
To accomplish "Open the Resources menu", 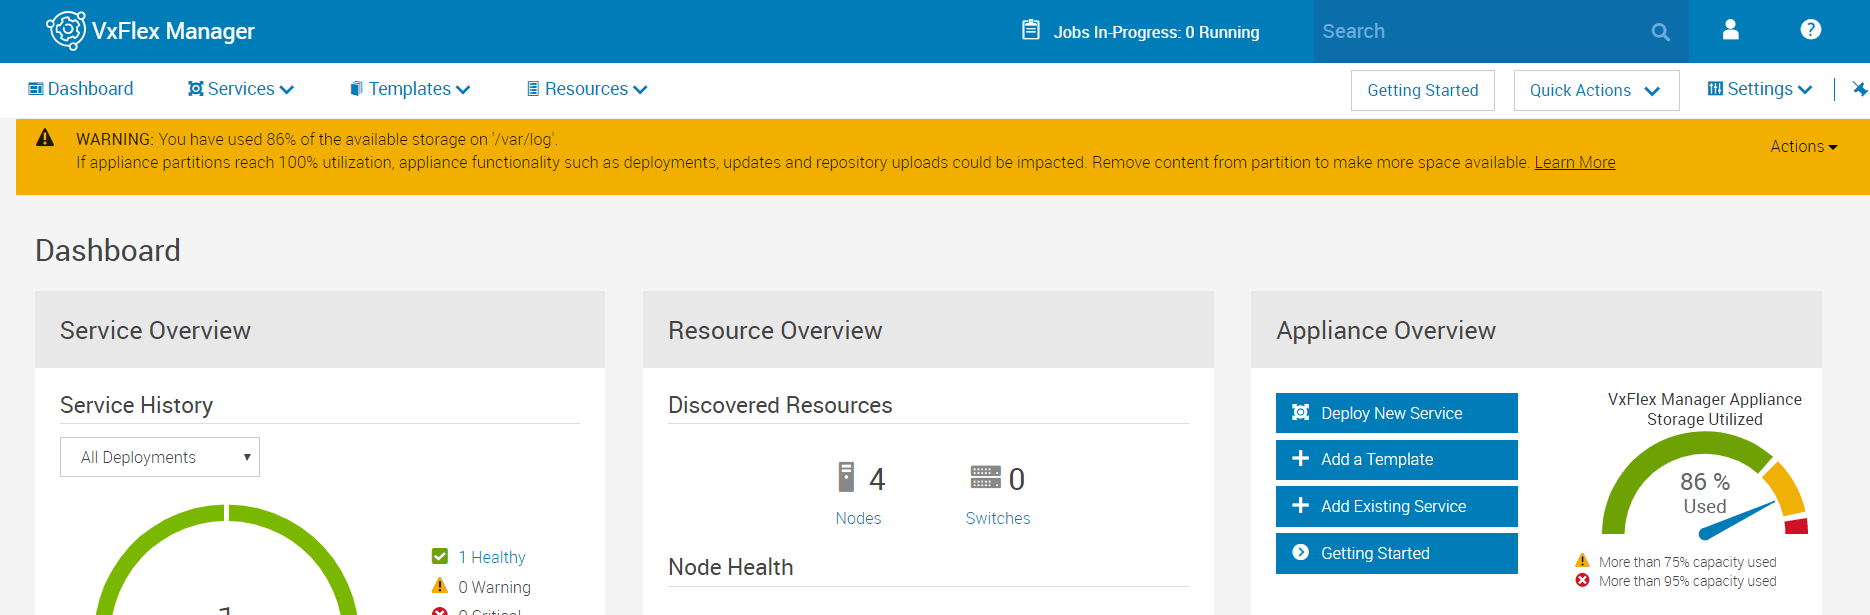I will click(x=587, y=89).
